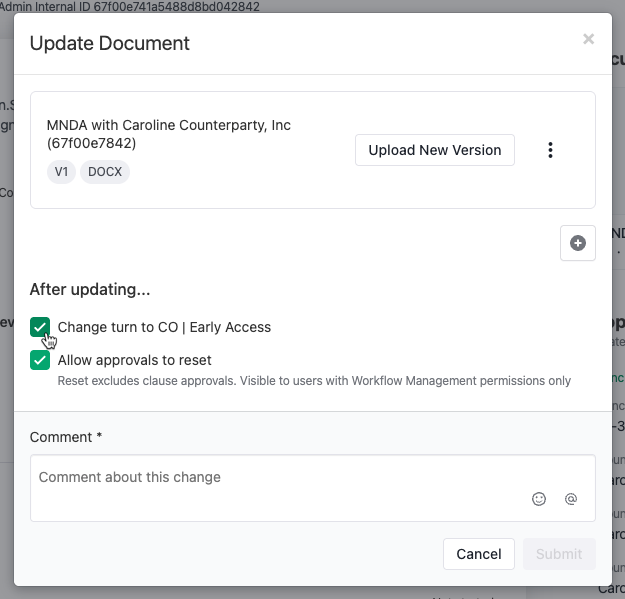Click the V1 version badge
The image size is (625, 599).
61,172
